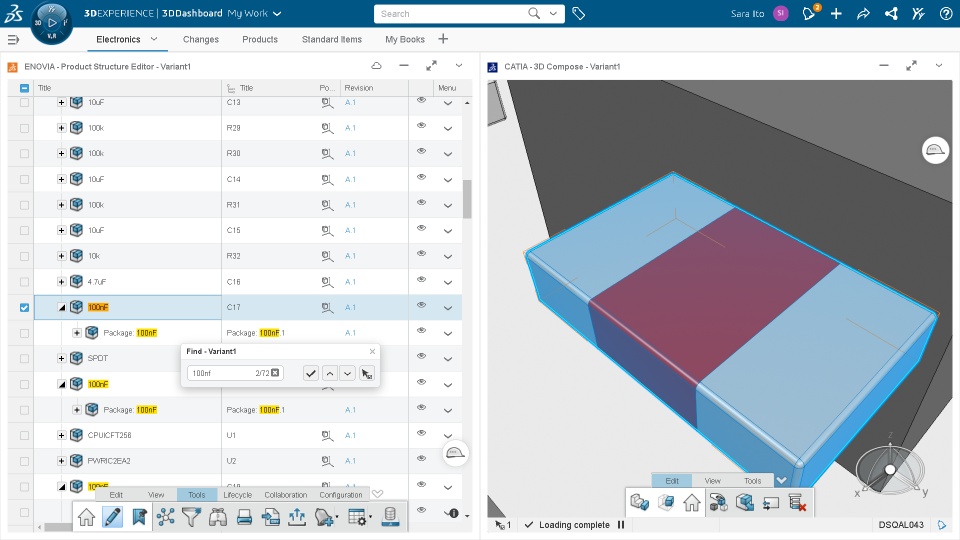Click the binoculars Find icon
Image resolution: width=960 pixels, height=540 pixels.
[x=218, y=517]
